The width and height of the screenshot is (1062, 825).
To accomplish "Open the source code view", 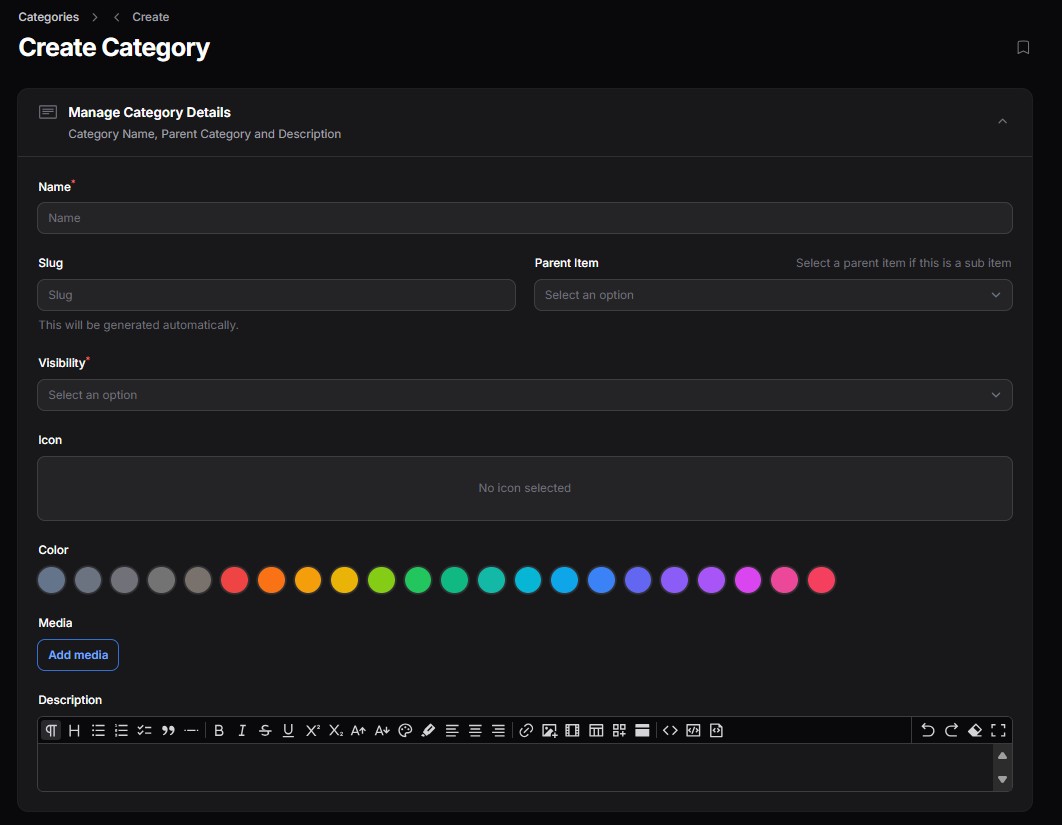I will click(x=717, y=730).
